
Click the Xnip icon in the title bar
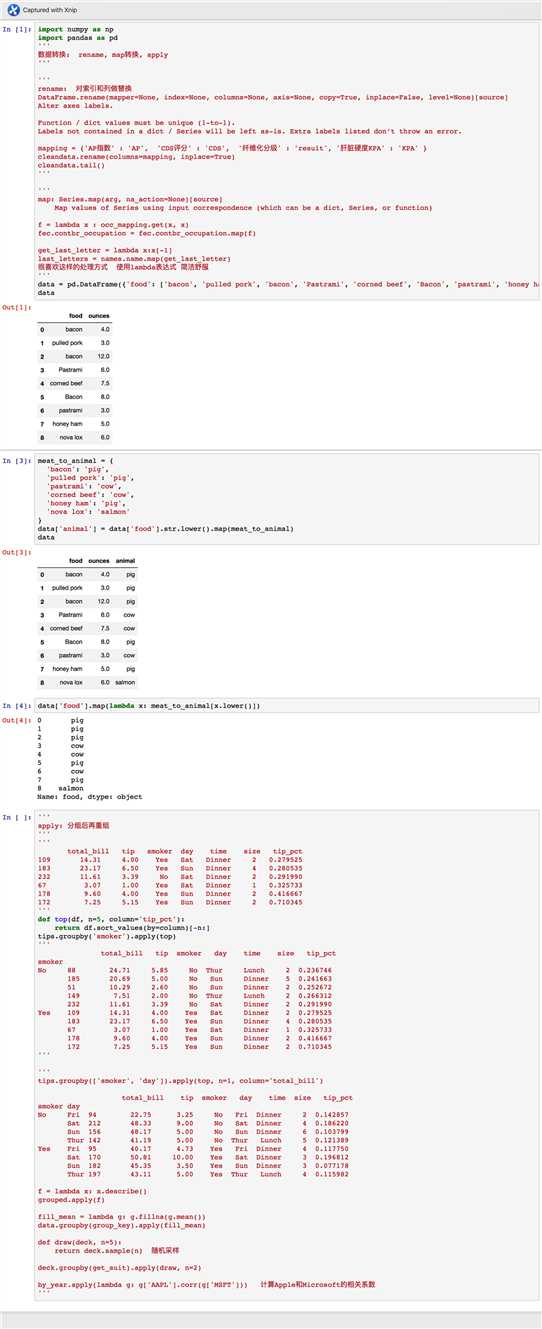(12, 9)
